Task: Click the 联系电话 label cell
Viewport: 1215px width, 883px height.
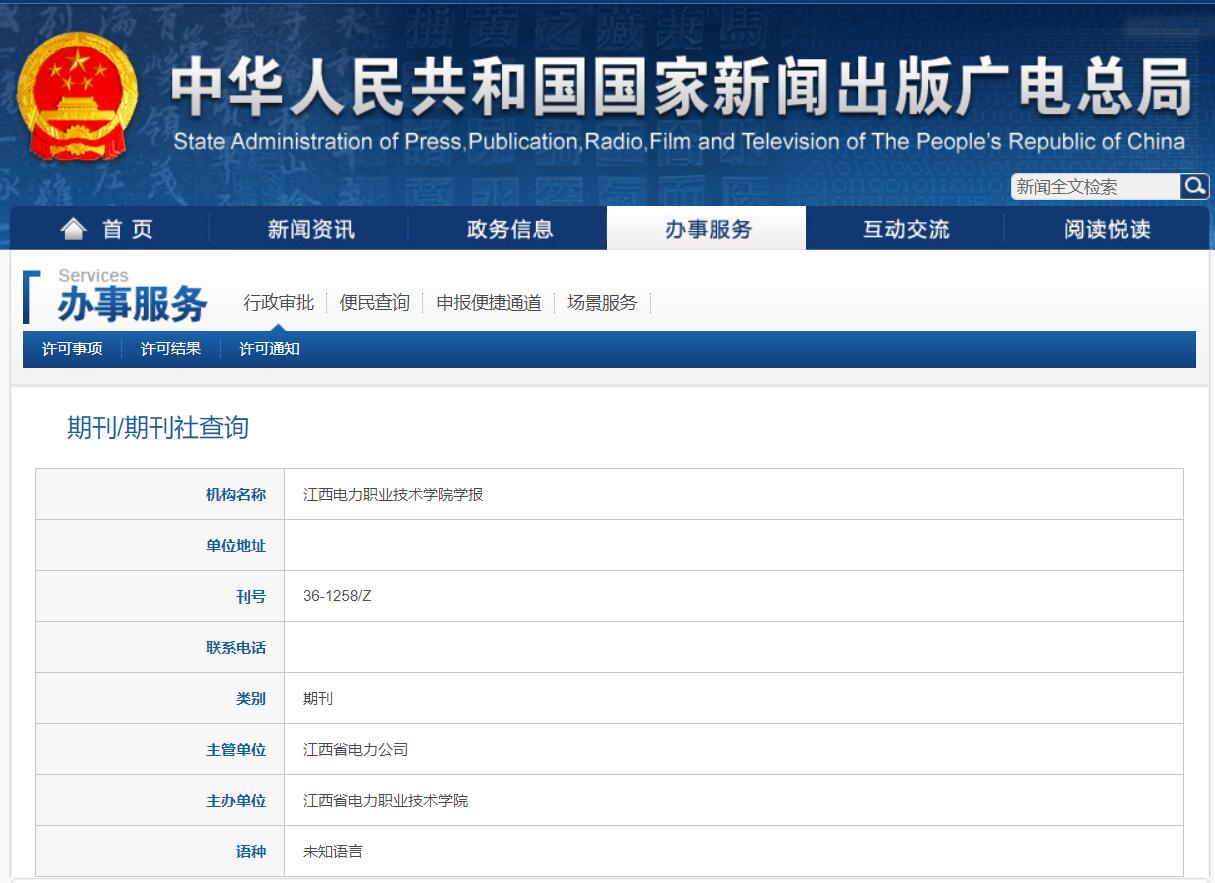Action: pos(160,647)
